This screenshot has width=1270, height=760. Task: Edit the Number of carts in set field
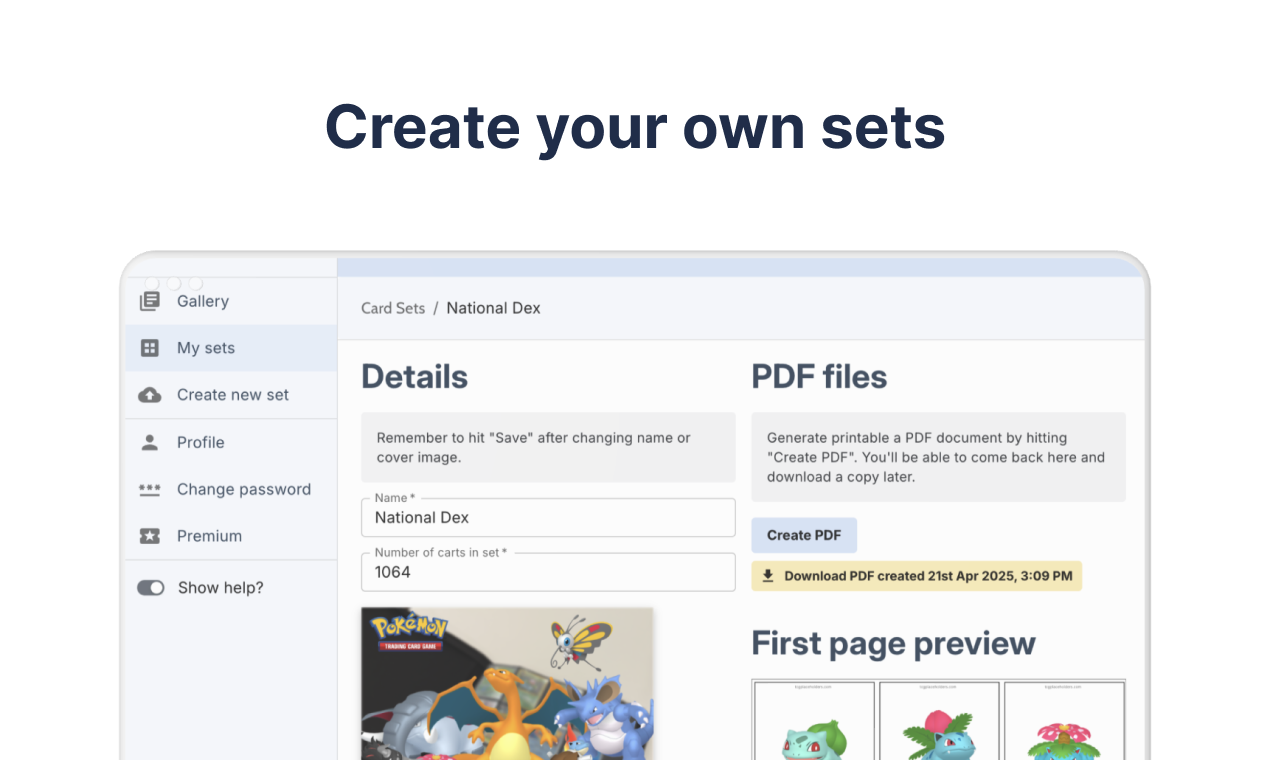(x=548, y=572)
